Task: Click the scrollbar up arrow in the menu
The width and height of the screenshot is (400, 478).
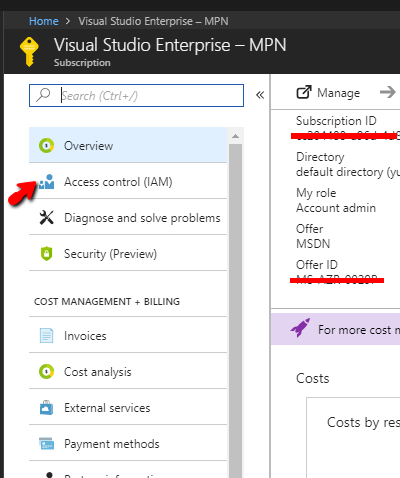Action: (x=235, y=136)
